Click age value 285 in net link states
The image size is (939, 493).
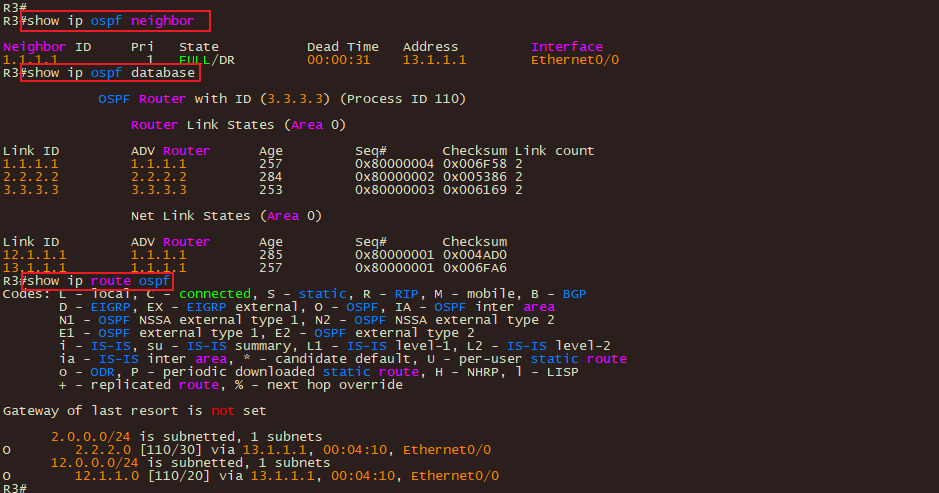[x=271, y=255]
